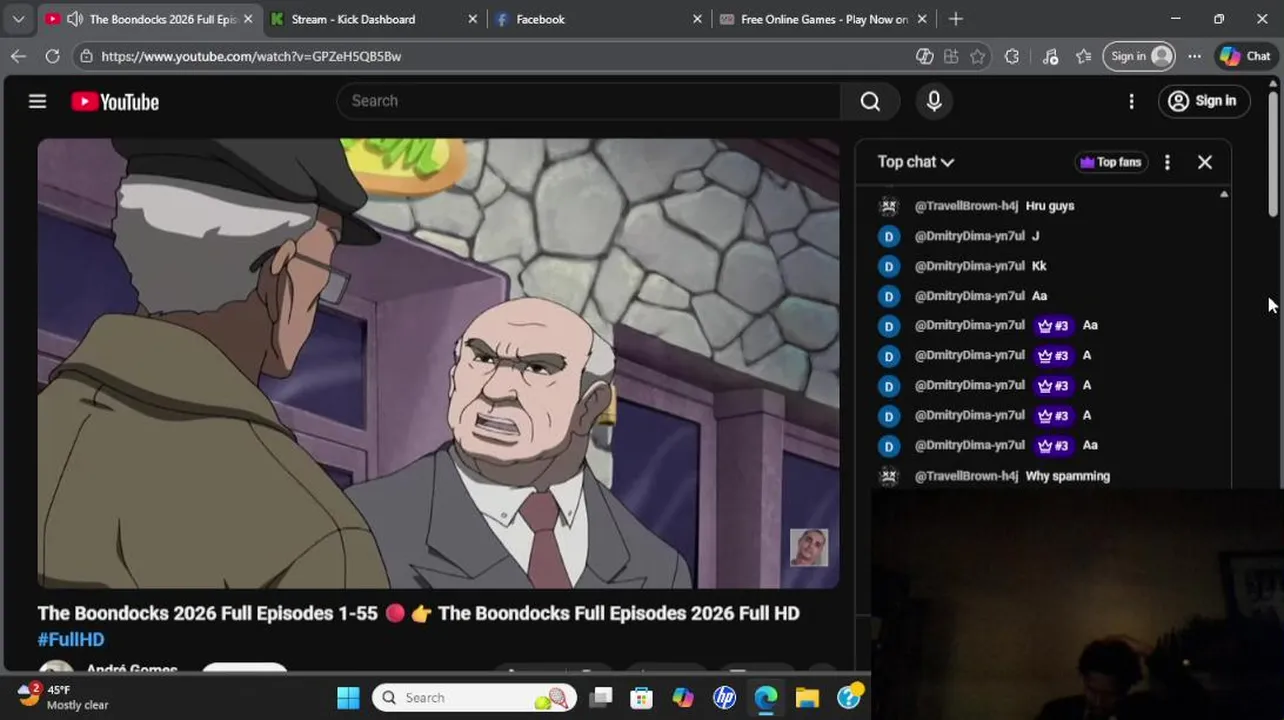Open Edge Settings and more ellipsis
This screenshot has height=720, width=1284.
1194,56
